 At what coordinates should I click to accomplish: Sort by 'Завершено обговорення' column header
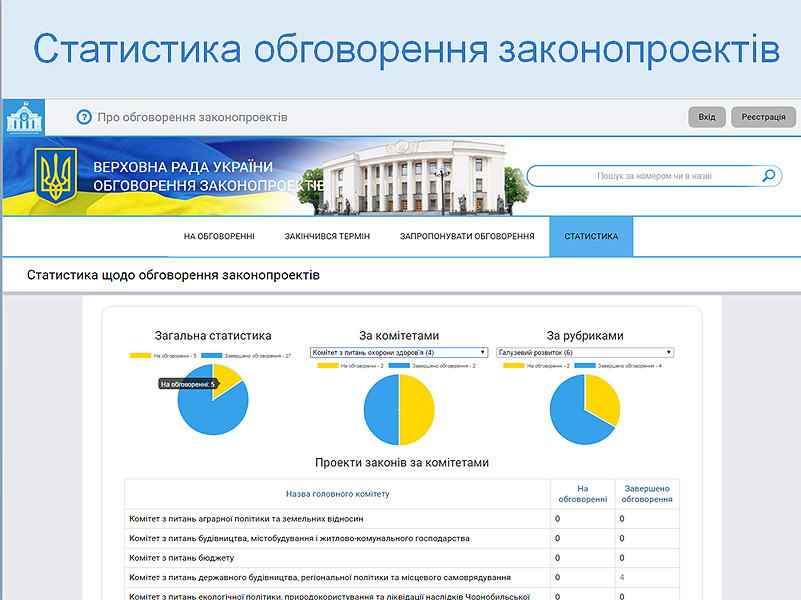click(x=647, y=494)
